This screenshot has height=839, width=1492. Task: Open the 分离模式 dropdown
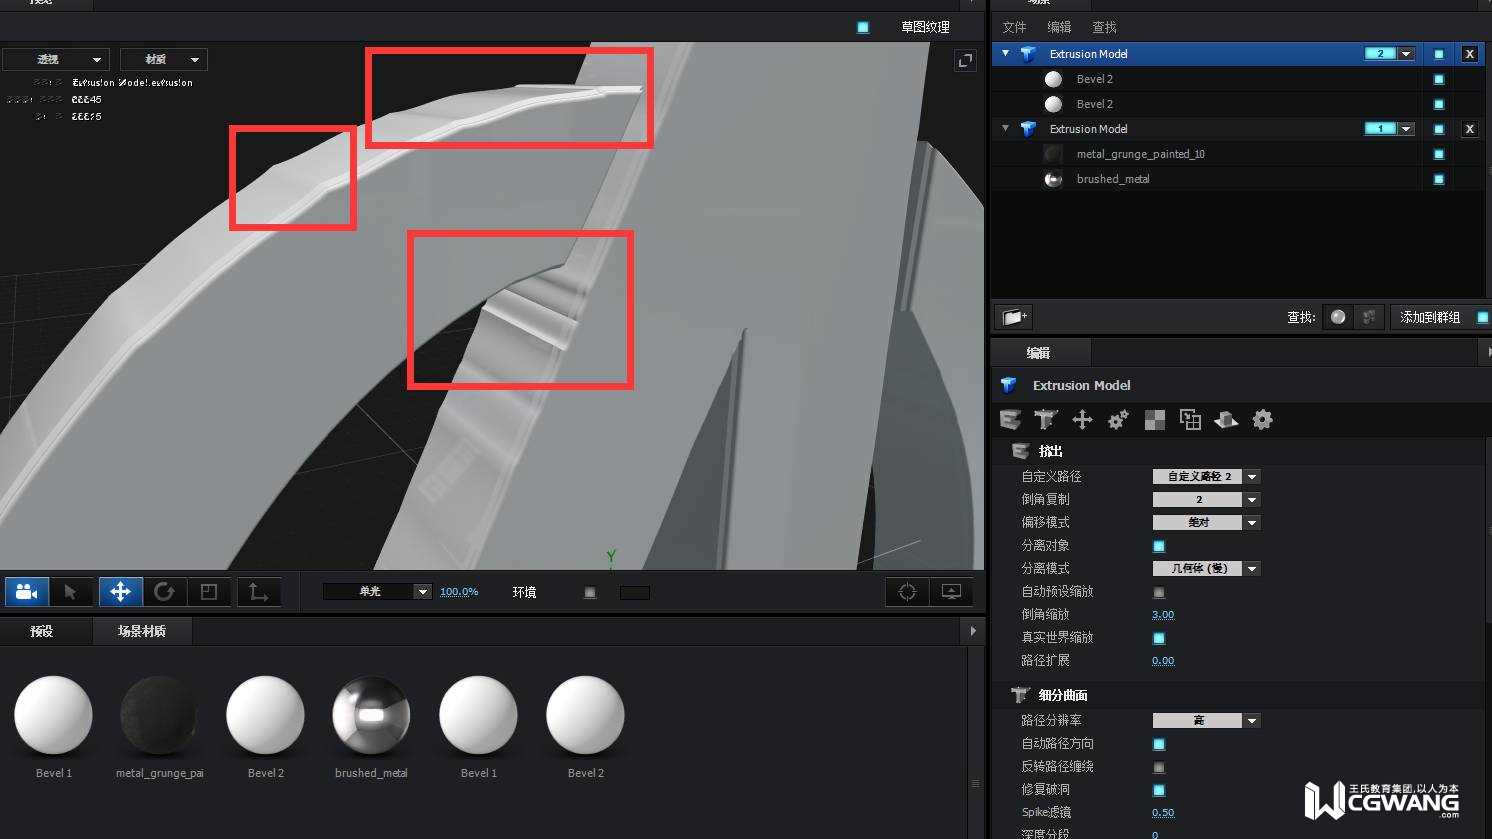coord(1206,569)
